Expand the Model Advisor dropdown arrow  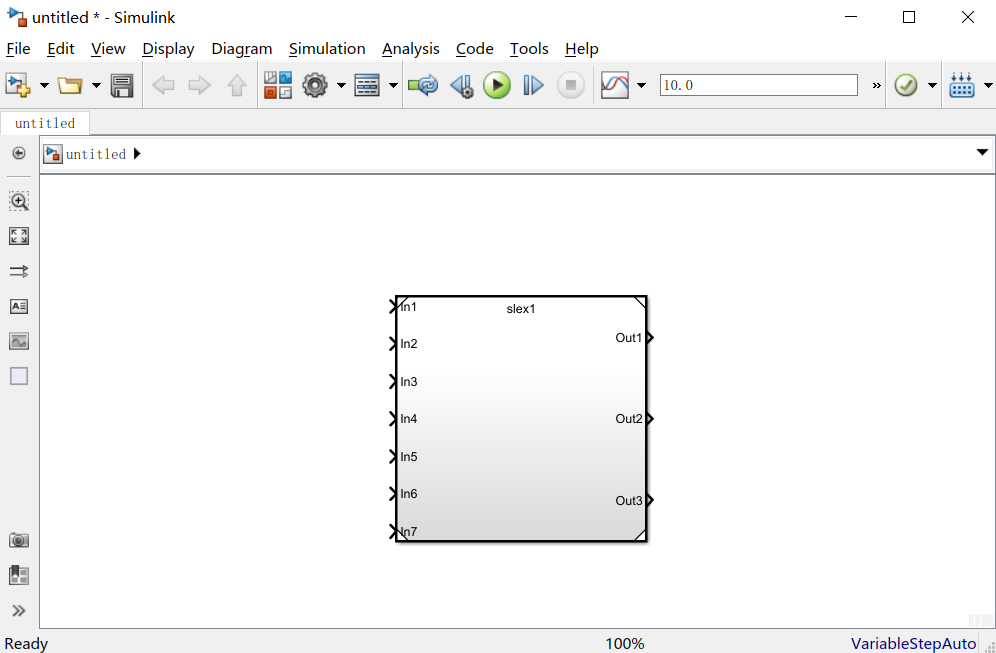click(932, 85)
